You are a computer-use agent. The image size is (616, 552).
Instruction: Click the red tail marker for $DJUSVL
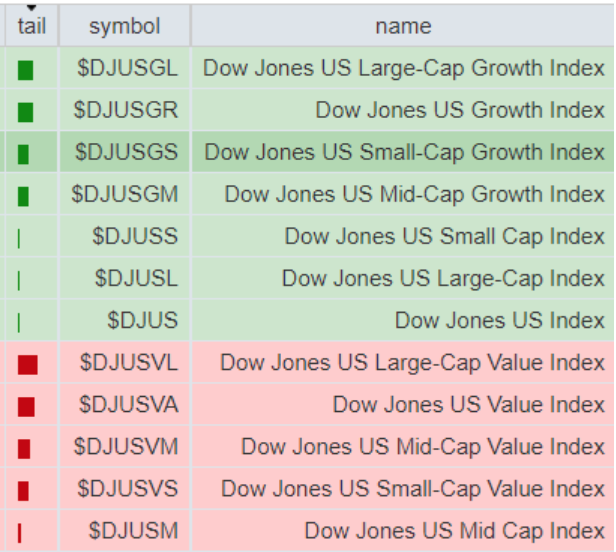[x=27, y=364]
